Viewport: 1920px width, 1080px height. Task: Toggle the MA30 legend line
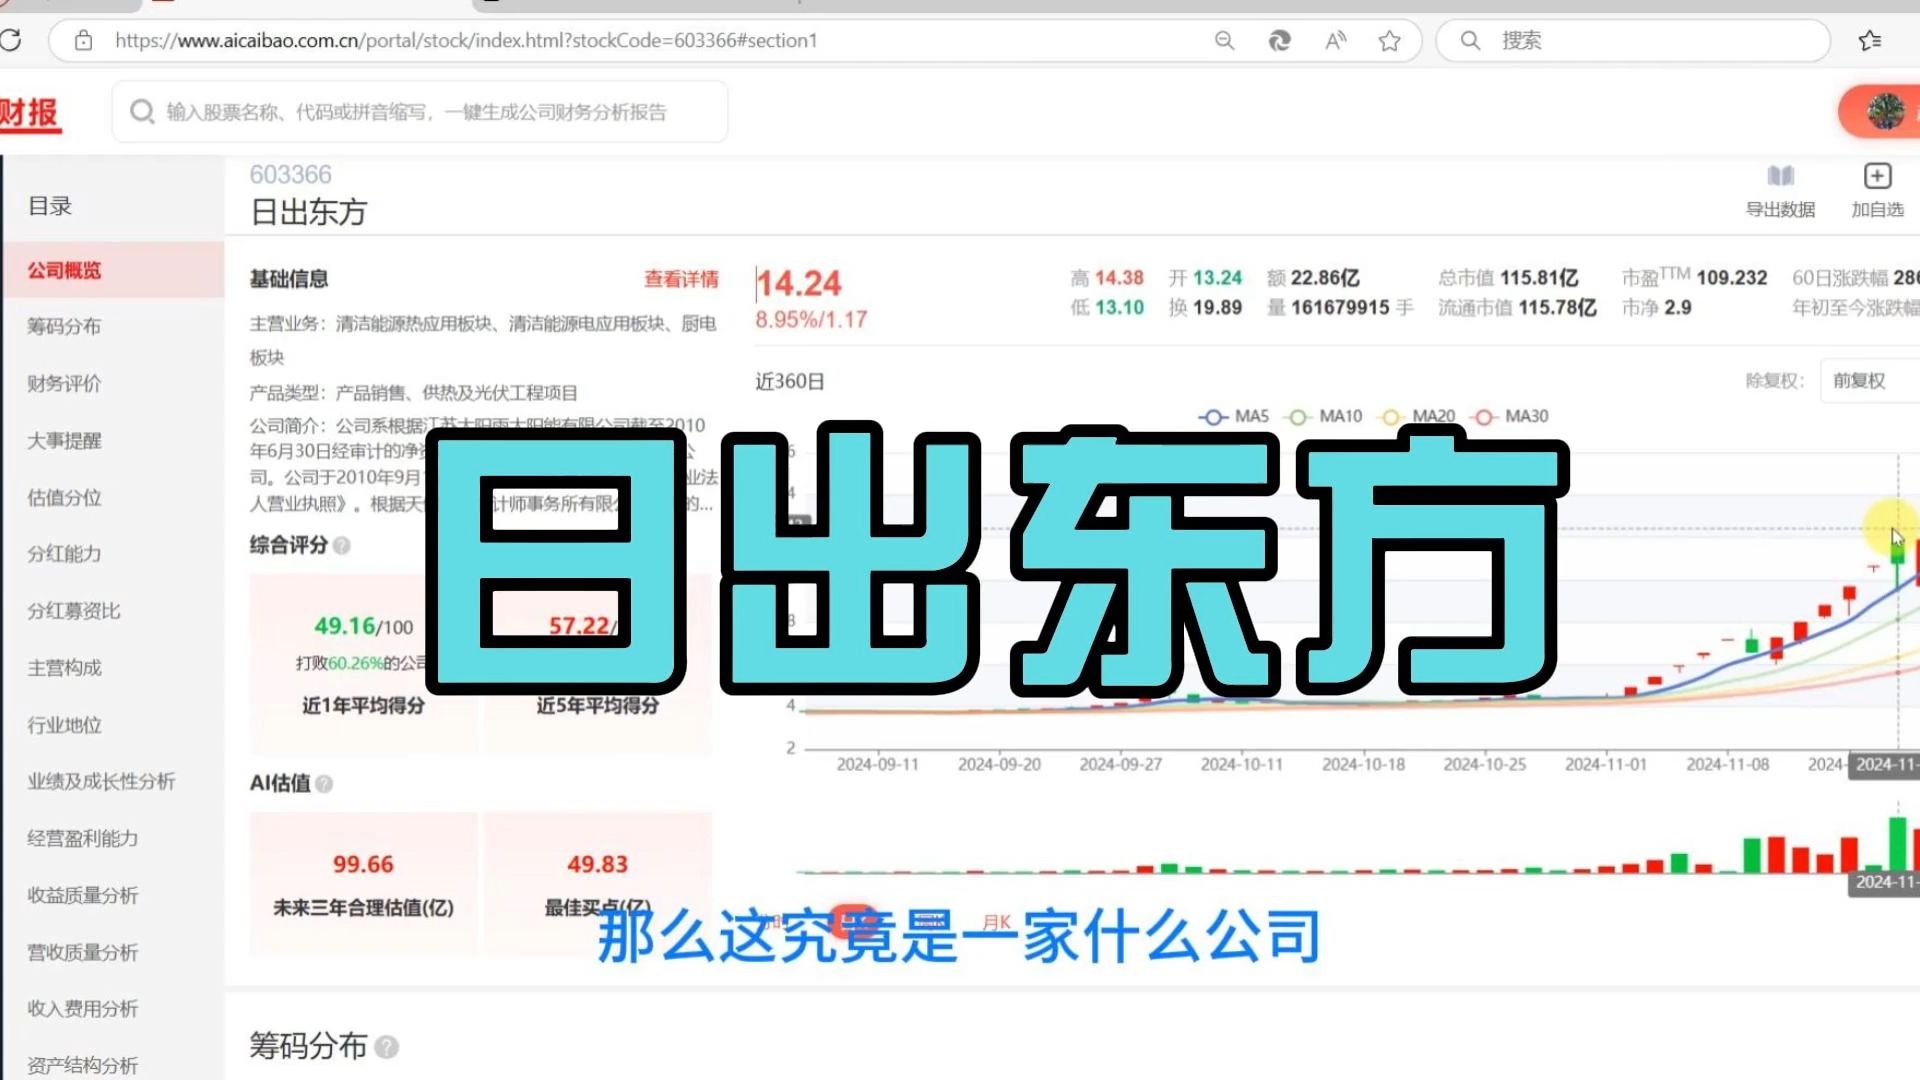(x=1511, y=416)
